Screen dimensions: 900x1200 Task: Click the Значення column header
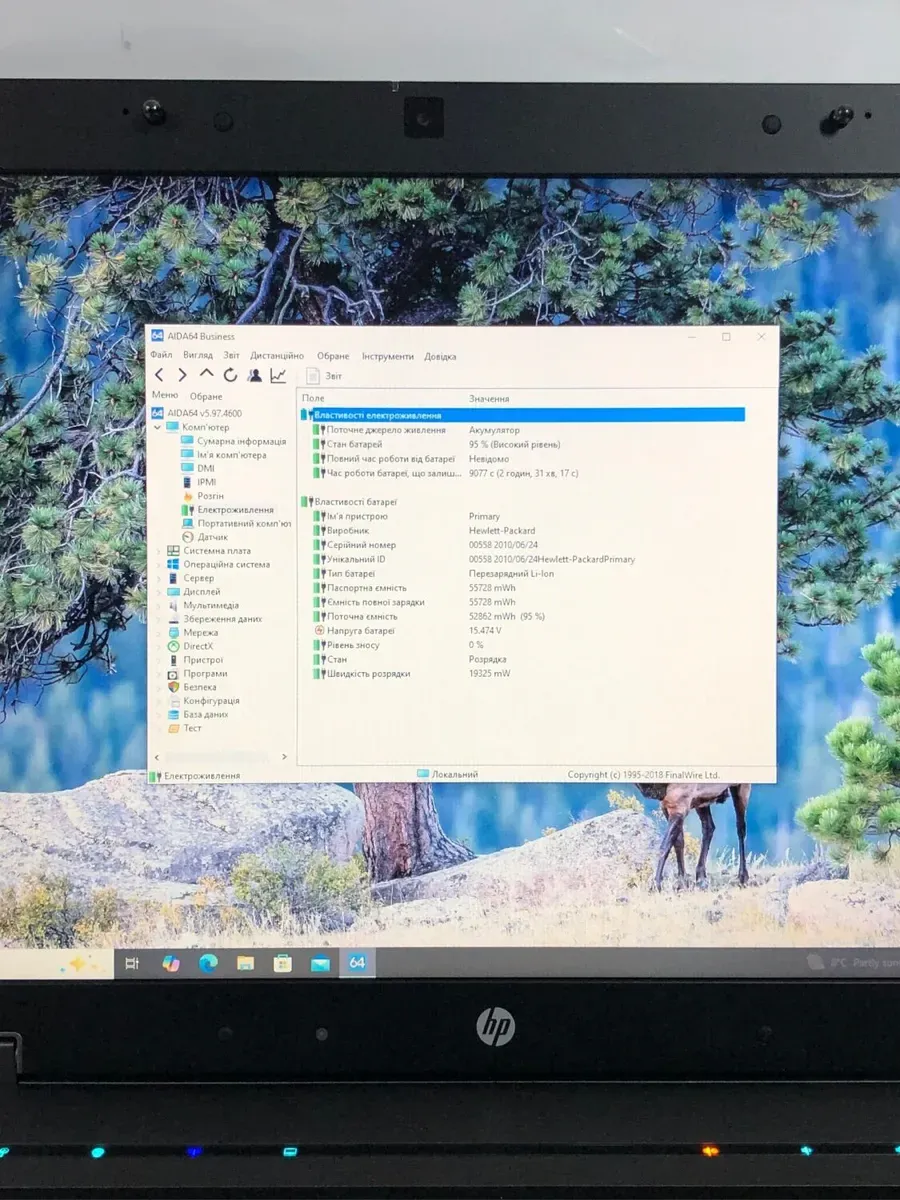489,398
